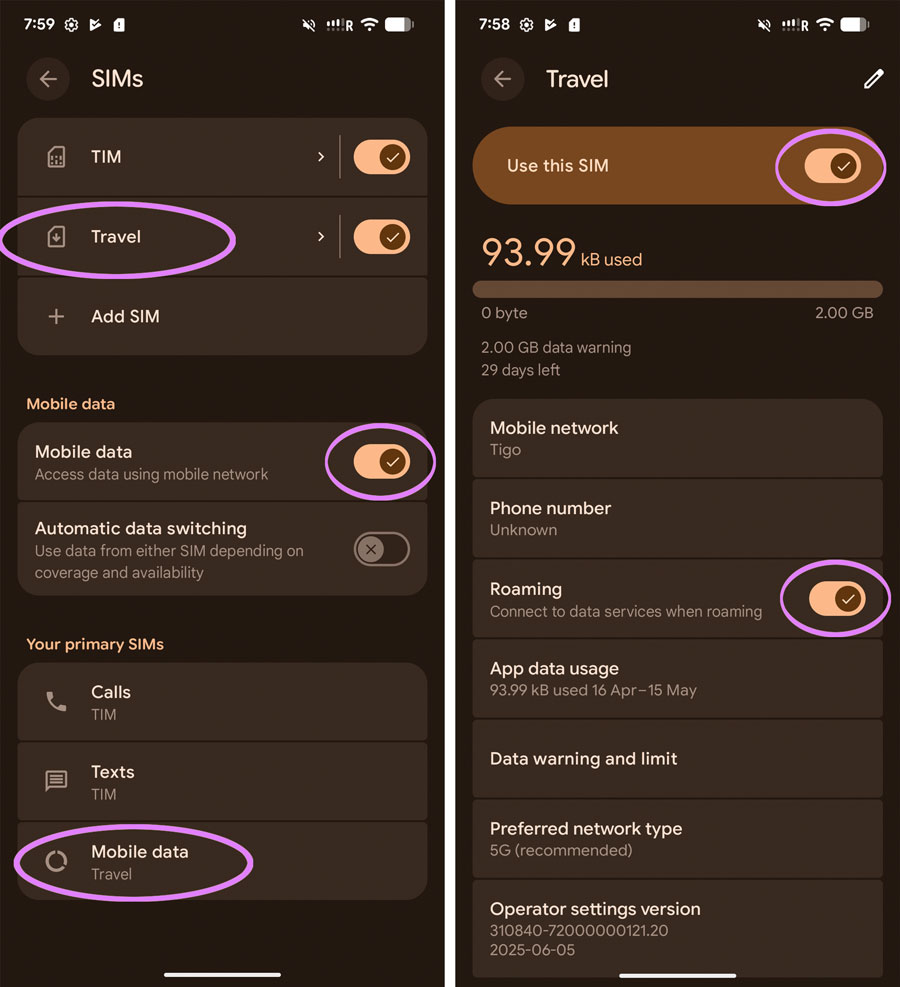Enable Automatic data switching
Viewport: 900px width, 987px height.
(381, 549)
